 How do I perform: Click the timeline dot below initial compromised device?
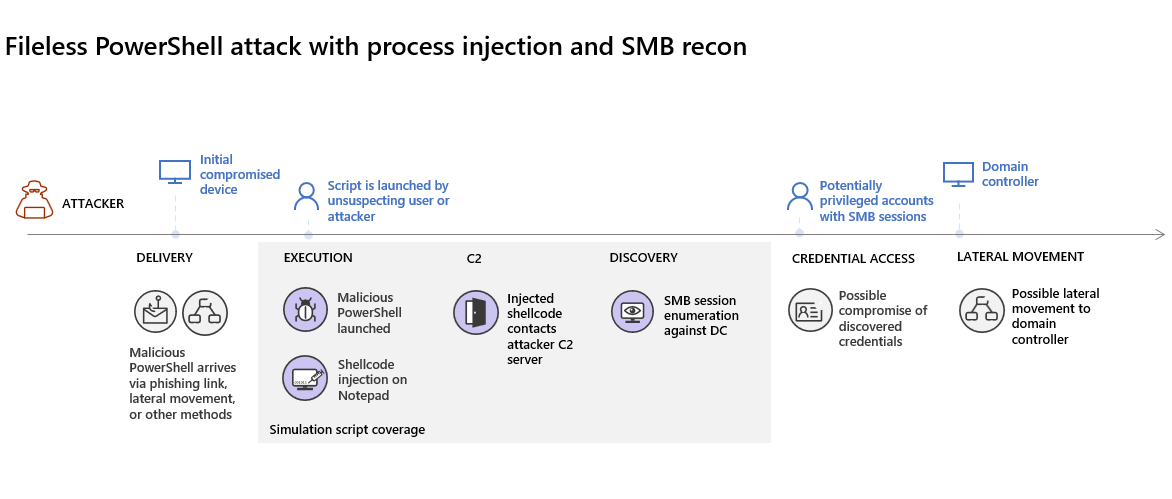(175, 233)
